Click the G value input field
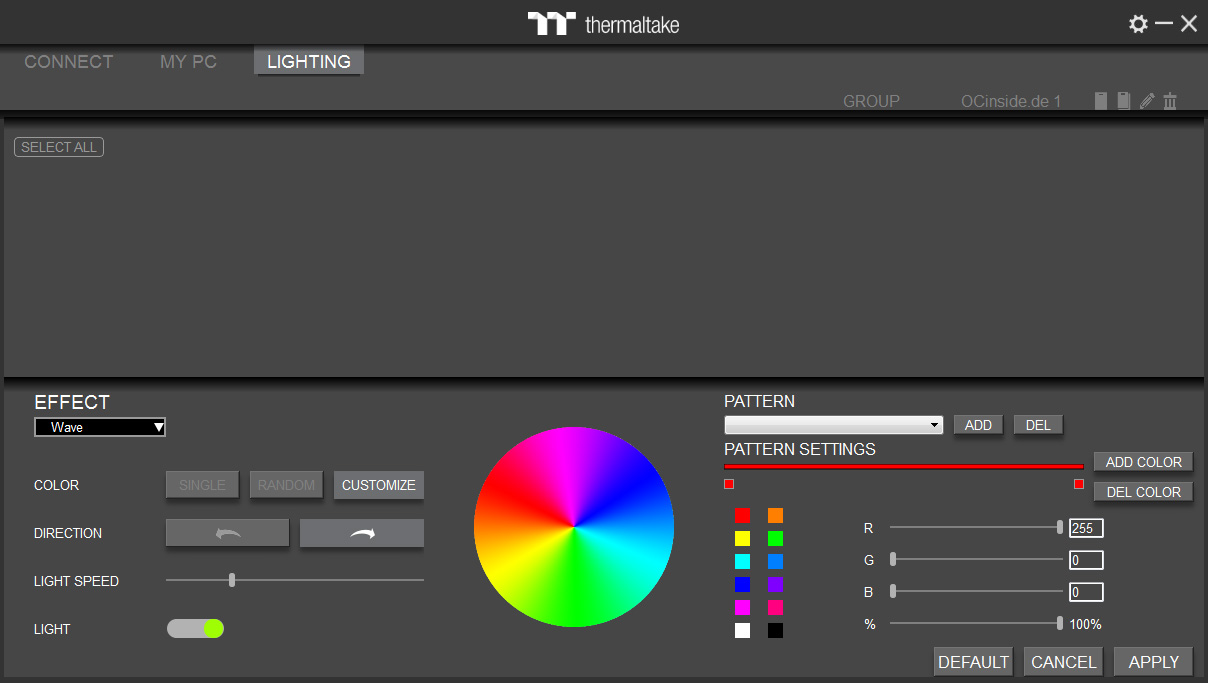The image size is (1208, 683). point(1085,560)
